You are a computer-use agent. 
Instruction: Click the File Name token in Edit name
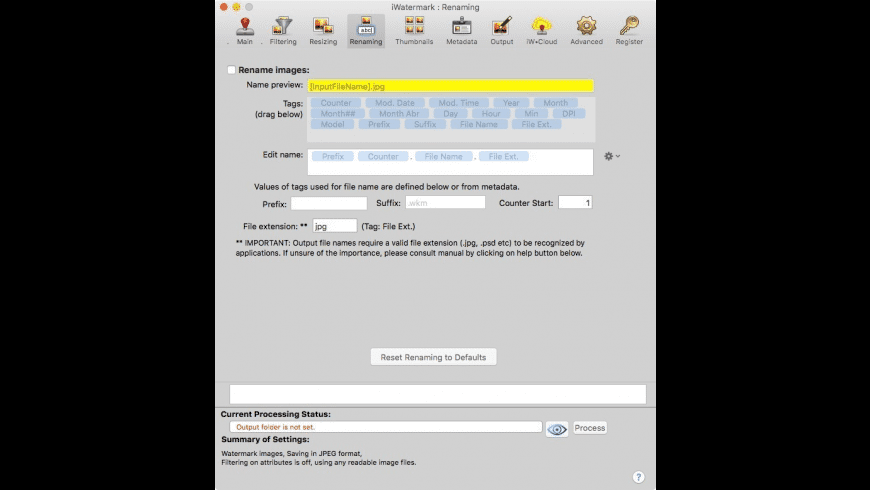(x=443, y=156)
